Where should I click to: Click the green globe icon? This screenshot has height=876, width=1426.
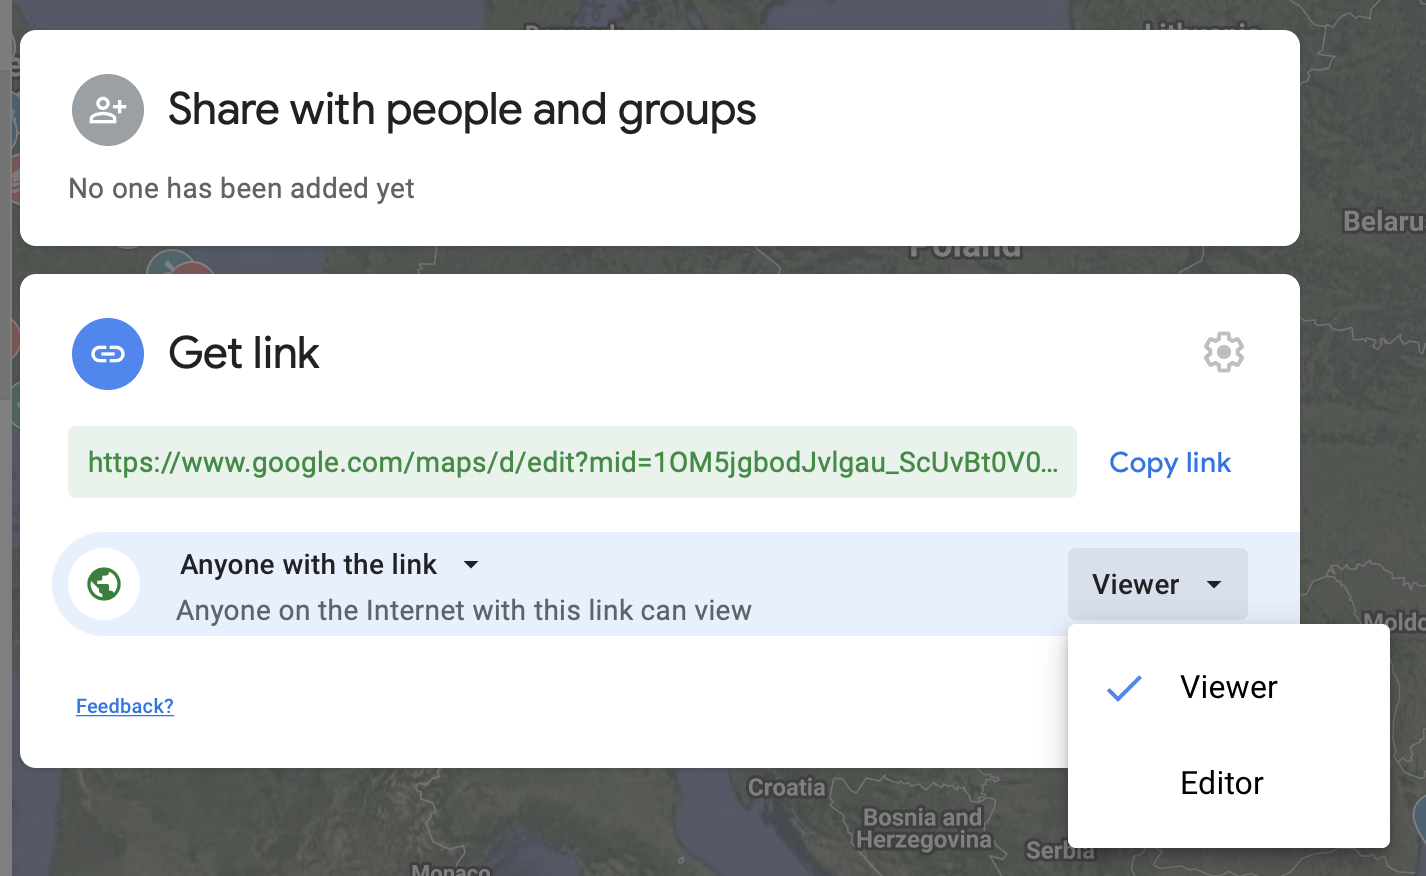coord(104,584)
